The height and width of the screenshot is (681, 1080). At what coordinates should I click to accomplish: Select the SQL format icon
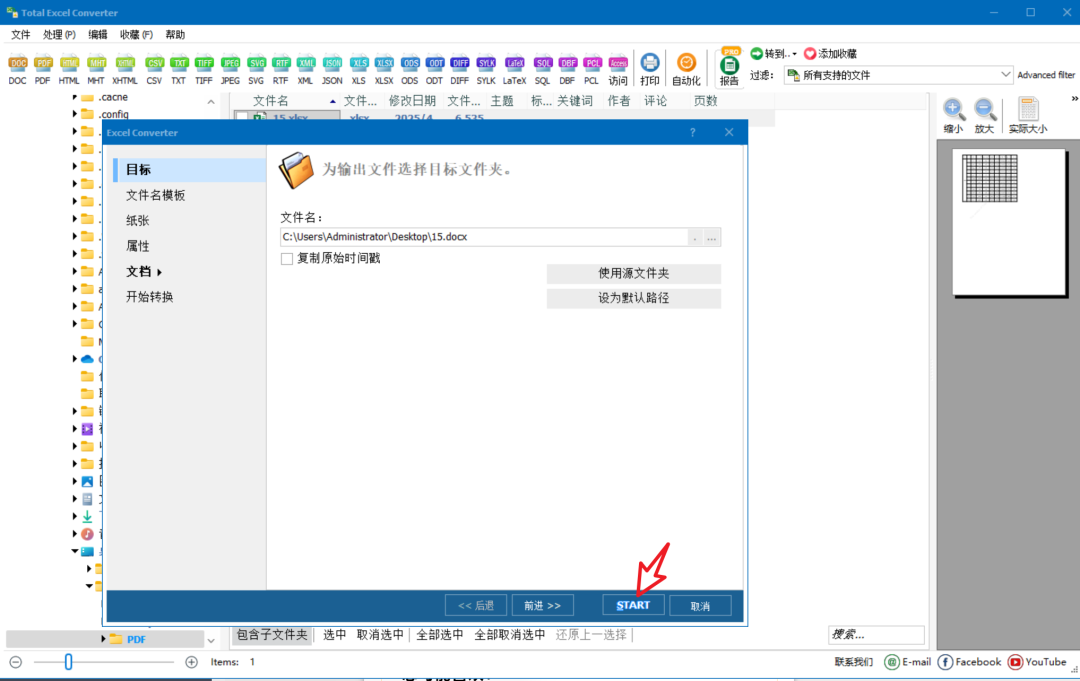[543, 70]
